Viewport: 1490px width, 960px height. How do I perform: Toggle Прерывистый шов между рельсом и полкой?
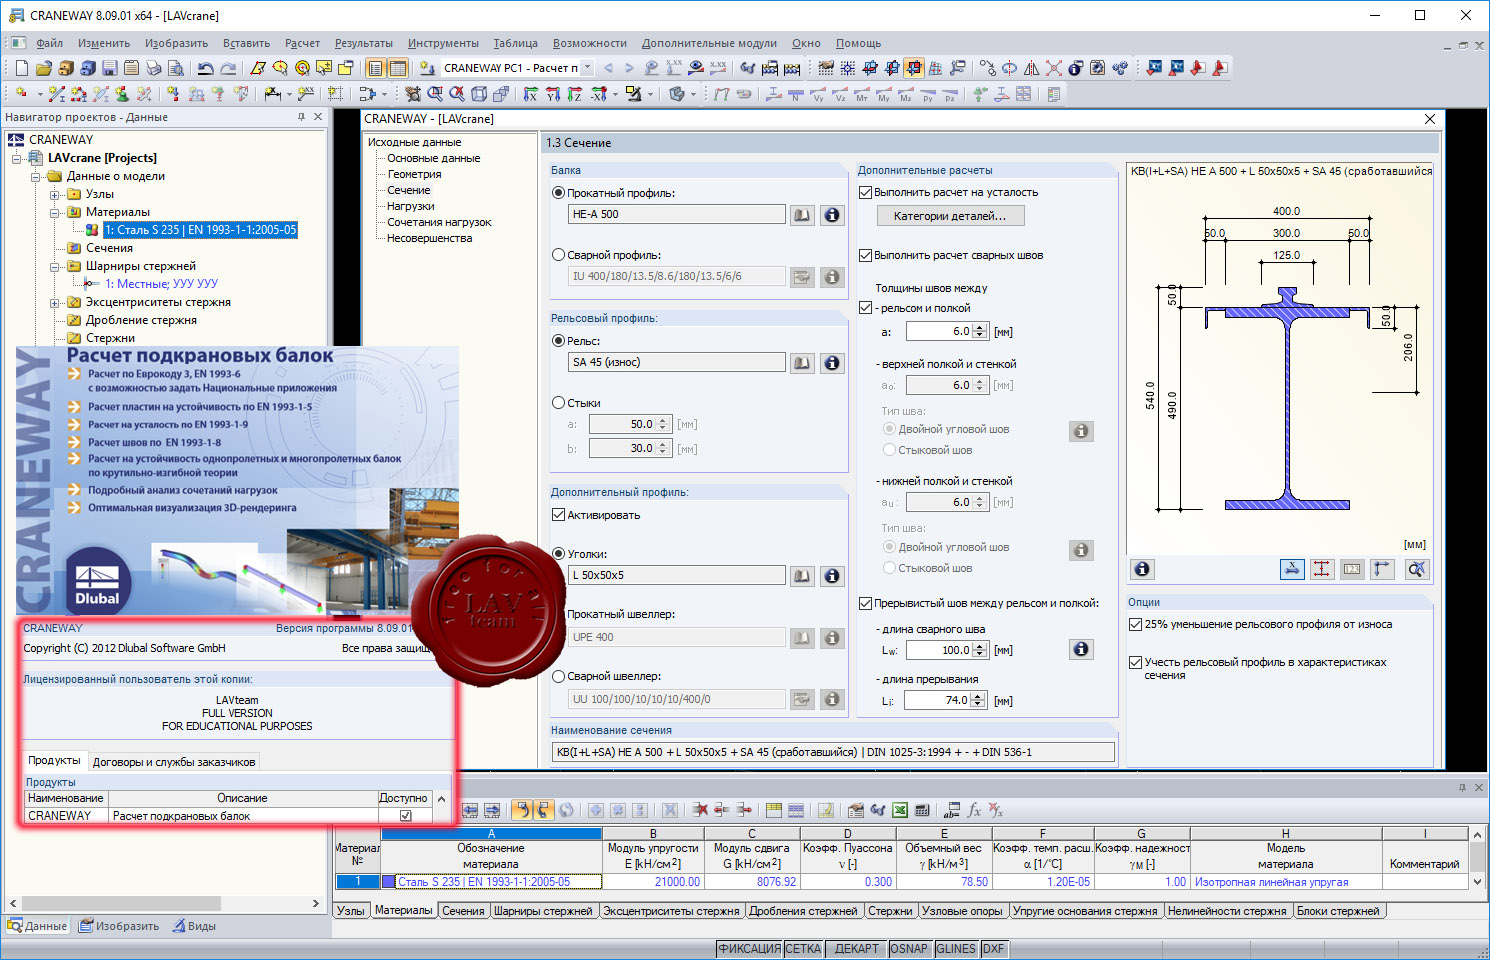click(x=866, y=603)
